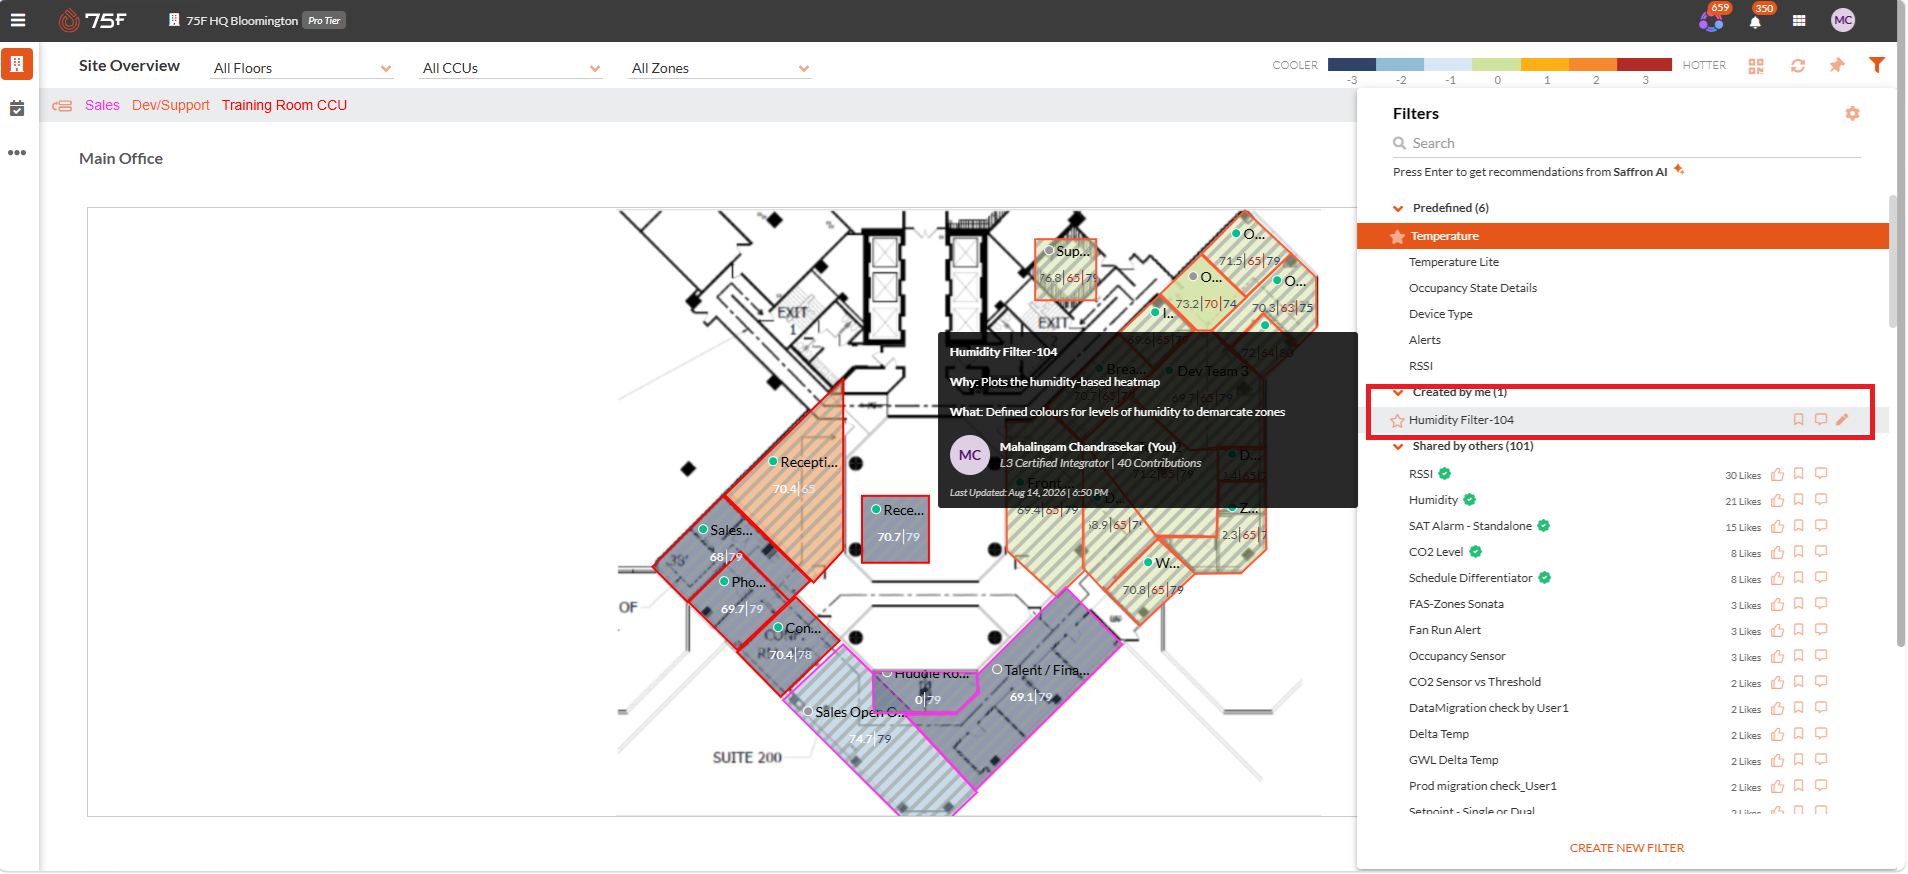The height and width of the screenshot is (874, 1908).
Task: Bookmark the Humidity shared filter
Action: tap(1798, 500)
